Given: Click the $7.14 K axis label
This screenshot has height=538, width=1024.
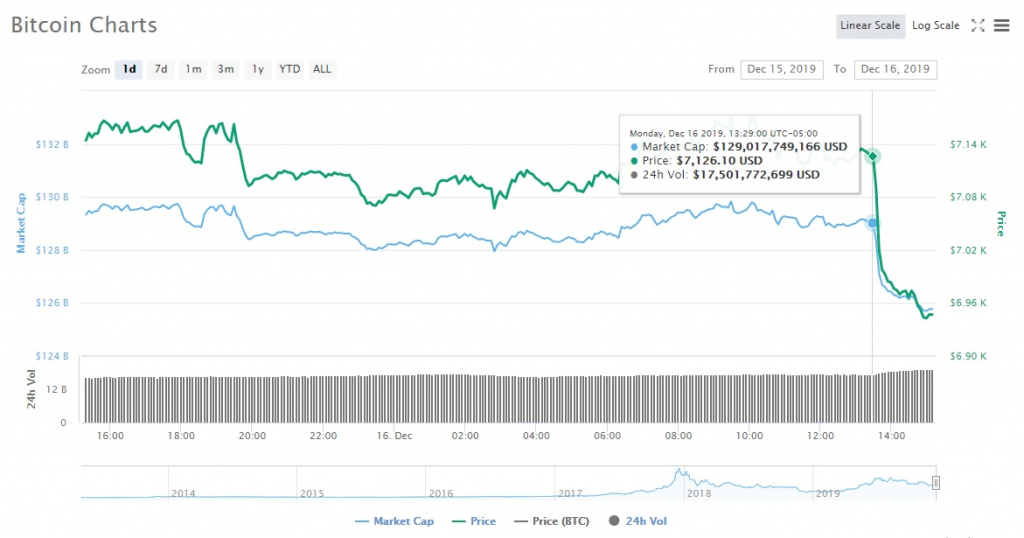Looking at the screenshot, I should point(968,144).
